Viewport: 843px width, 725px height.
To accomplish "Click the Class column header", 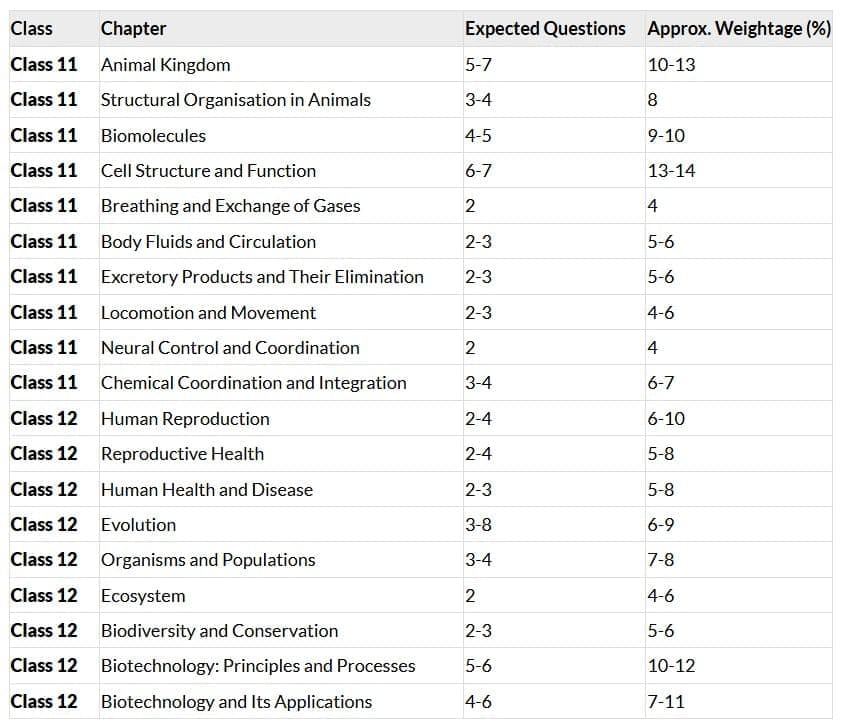I will click(32, 29).
